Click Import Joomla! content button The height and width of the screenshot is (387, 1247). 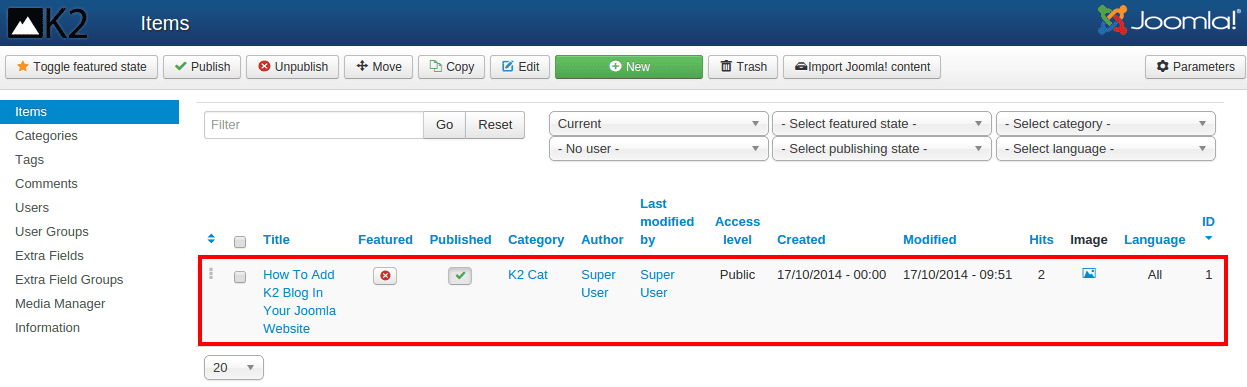pos(862,67)
